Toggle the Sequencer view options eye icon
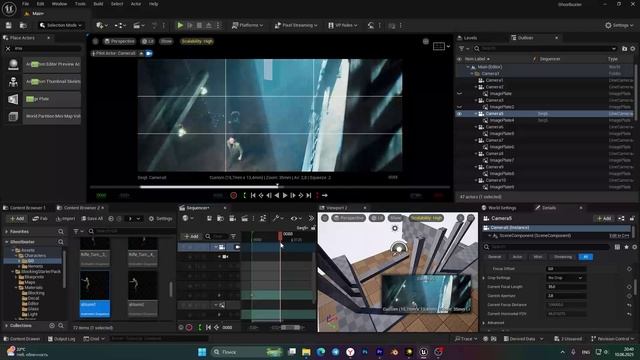The image size is (640, 360). tap(296, 218)
